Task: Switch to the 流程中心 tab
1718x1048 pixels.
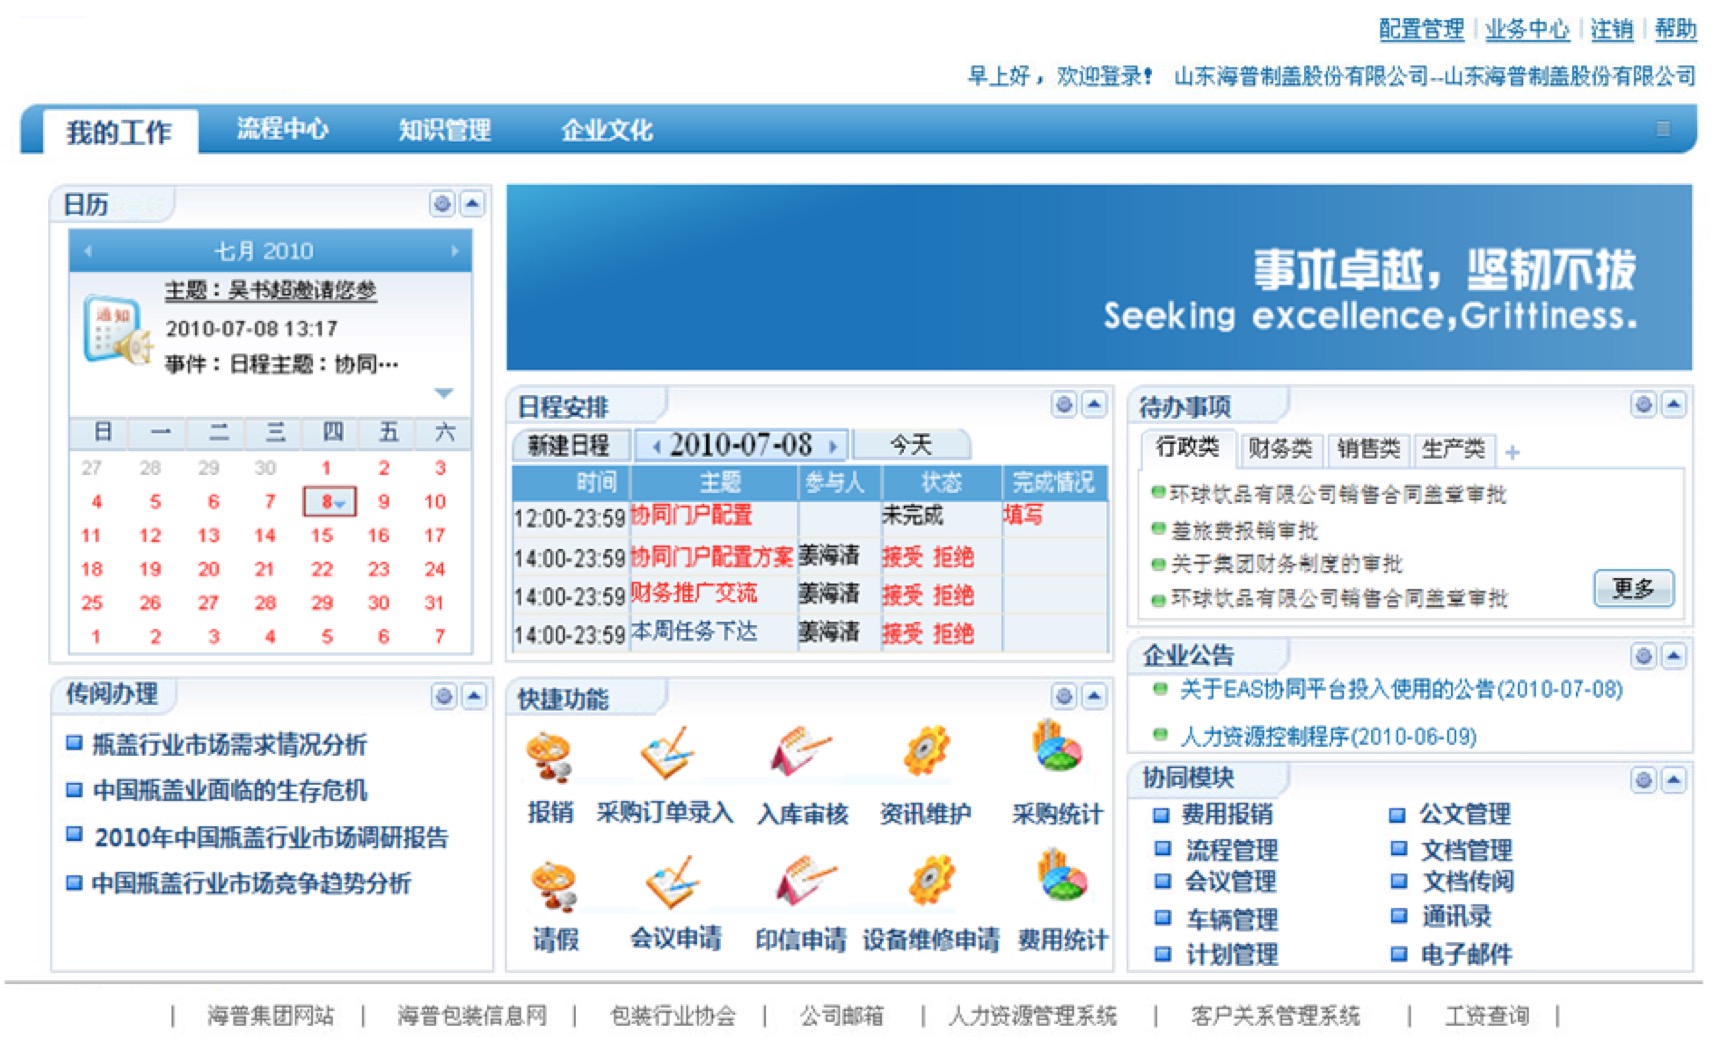Action: [x=282, y=130]
